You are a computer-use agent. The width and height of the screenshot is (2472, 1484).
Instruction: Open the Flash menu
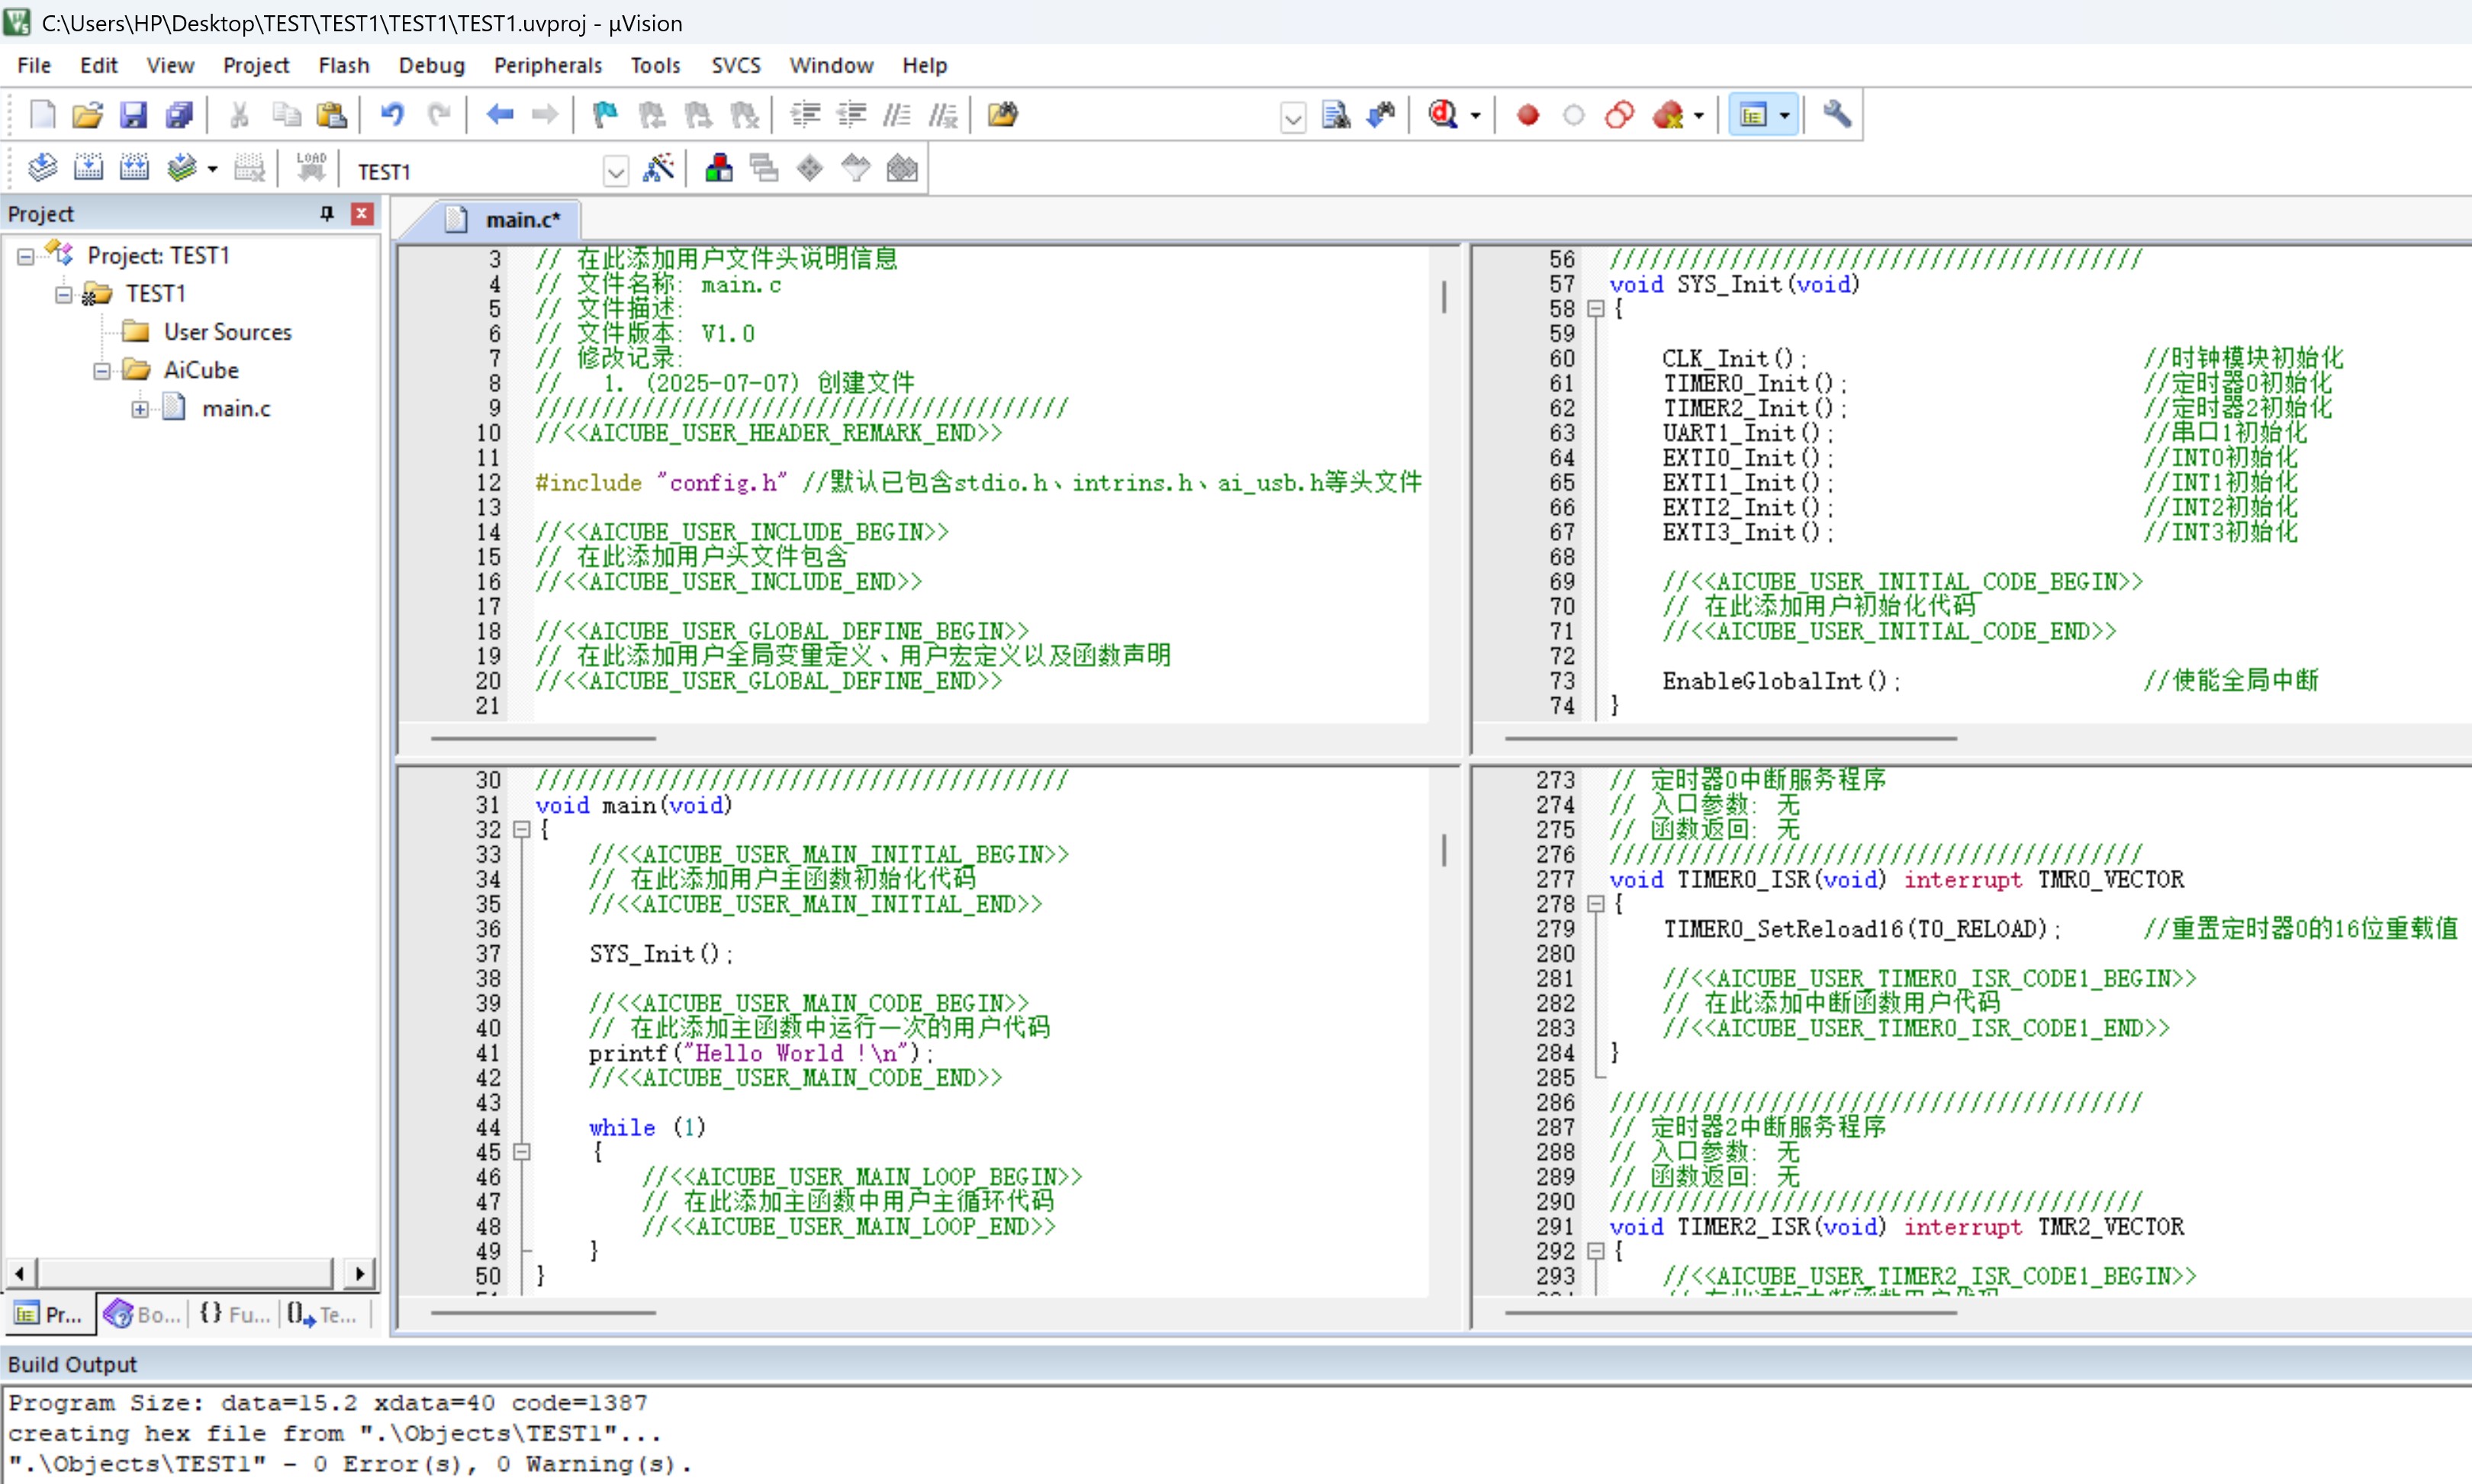[x=344, y=65]
